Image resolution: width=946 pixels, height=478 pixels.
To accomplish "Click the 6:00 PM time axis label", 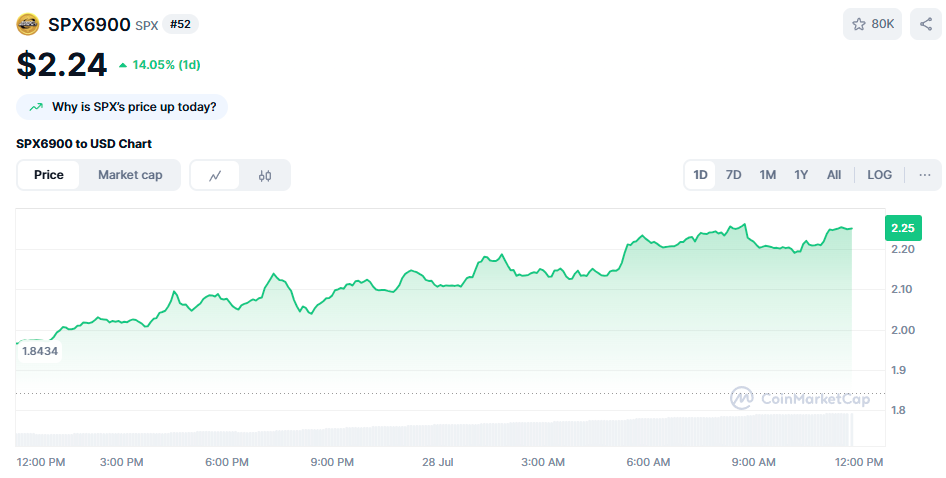I will [x=227, y=462].
